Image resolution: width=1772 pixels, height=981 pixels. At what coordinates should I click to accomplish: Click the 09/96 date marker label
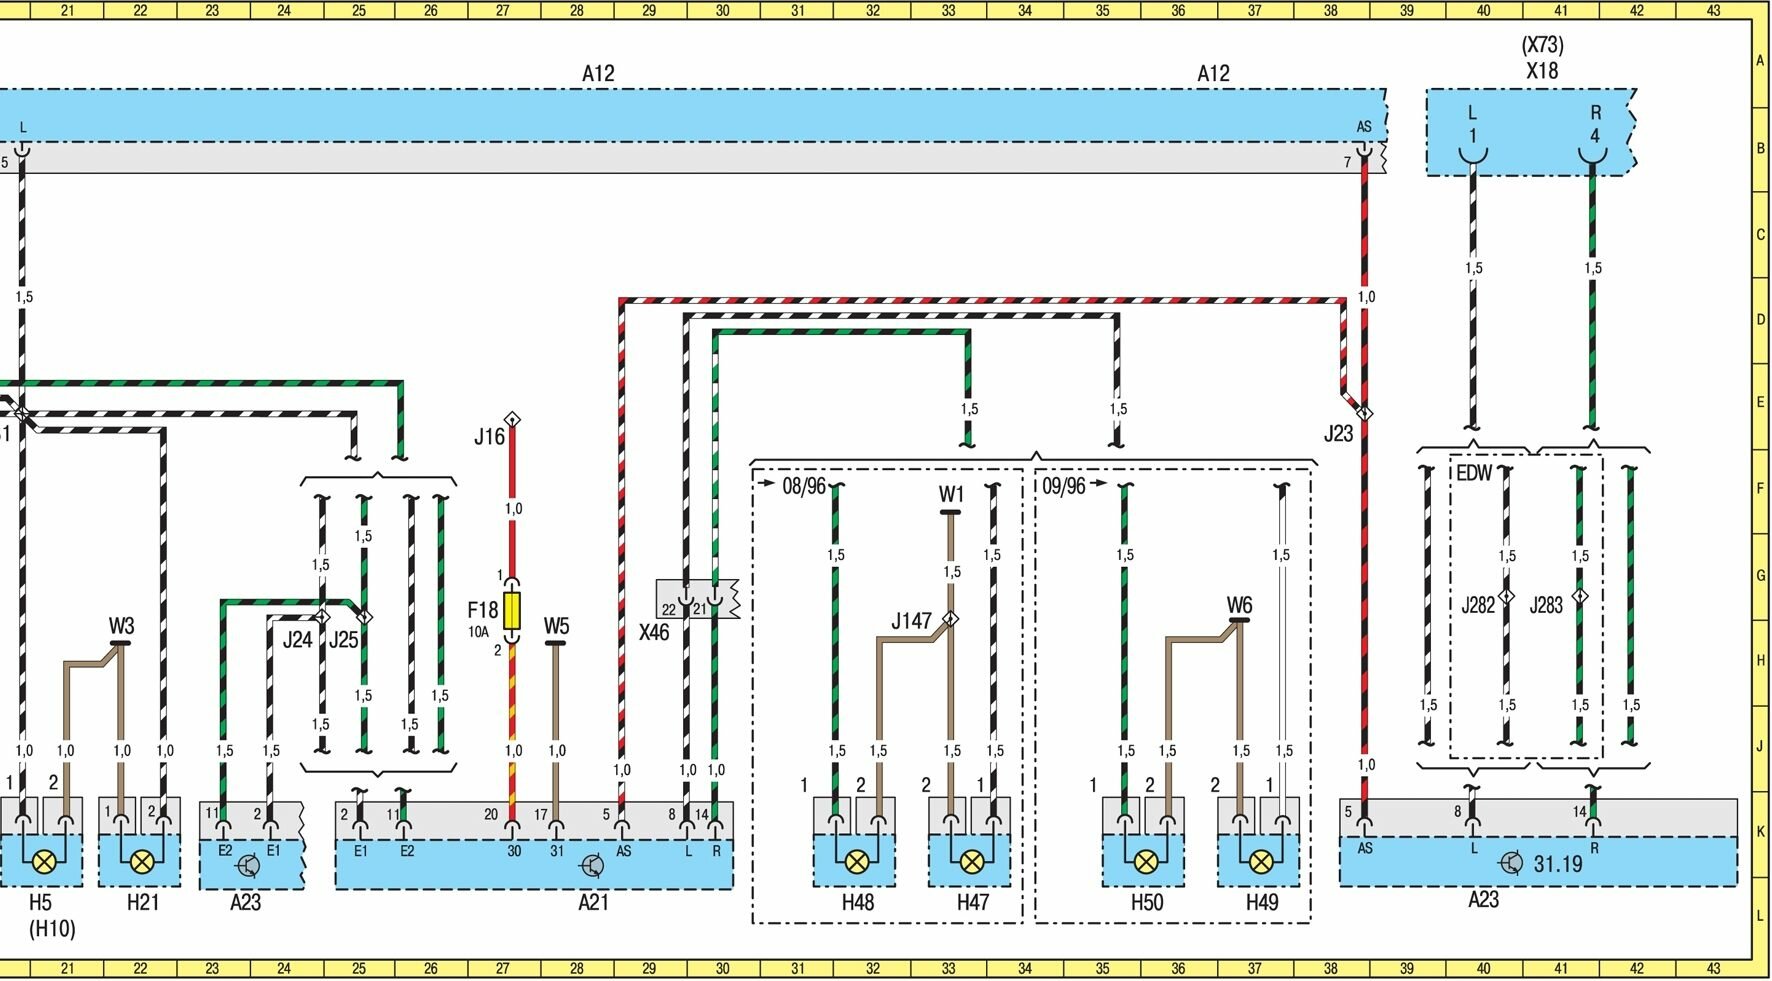pos(1063,486)
